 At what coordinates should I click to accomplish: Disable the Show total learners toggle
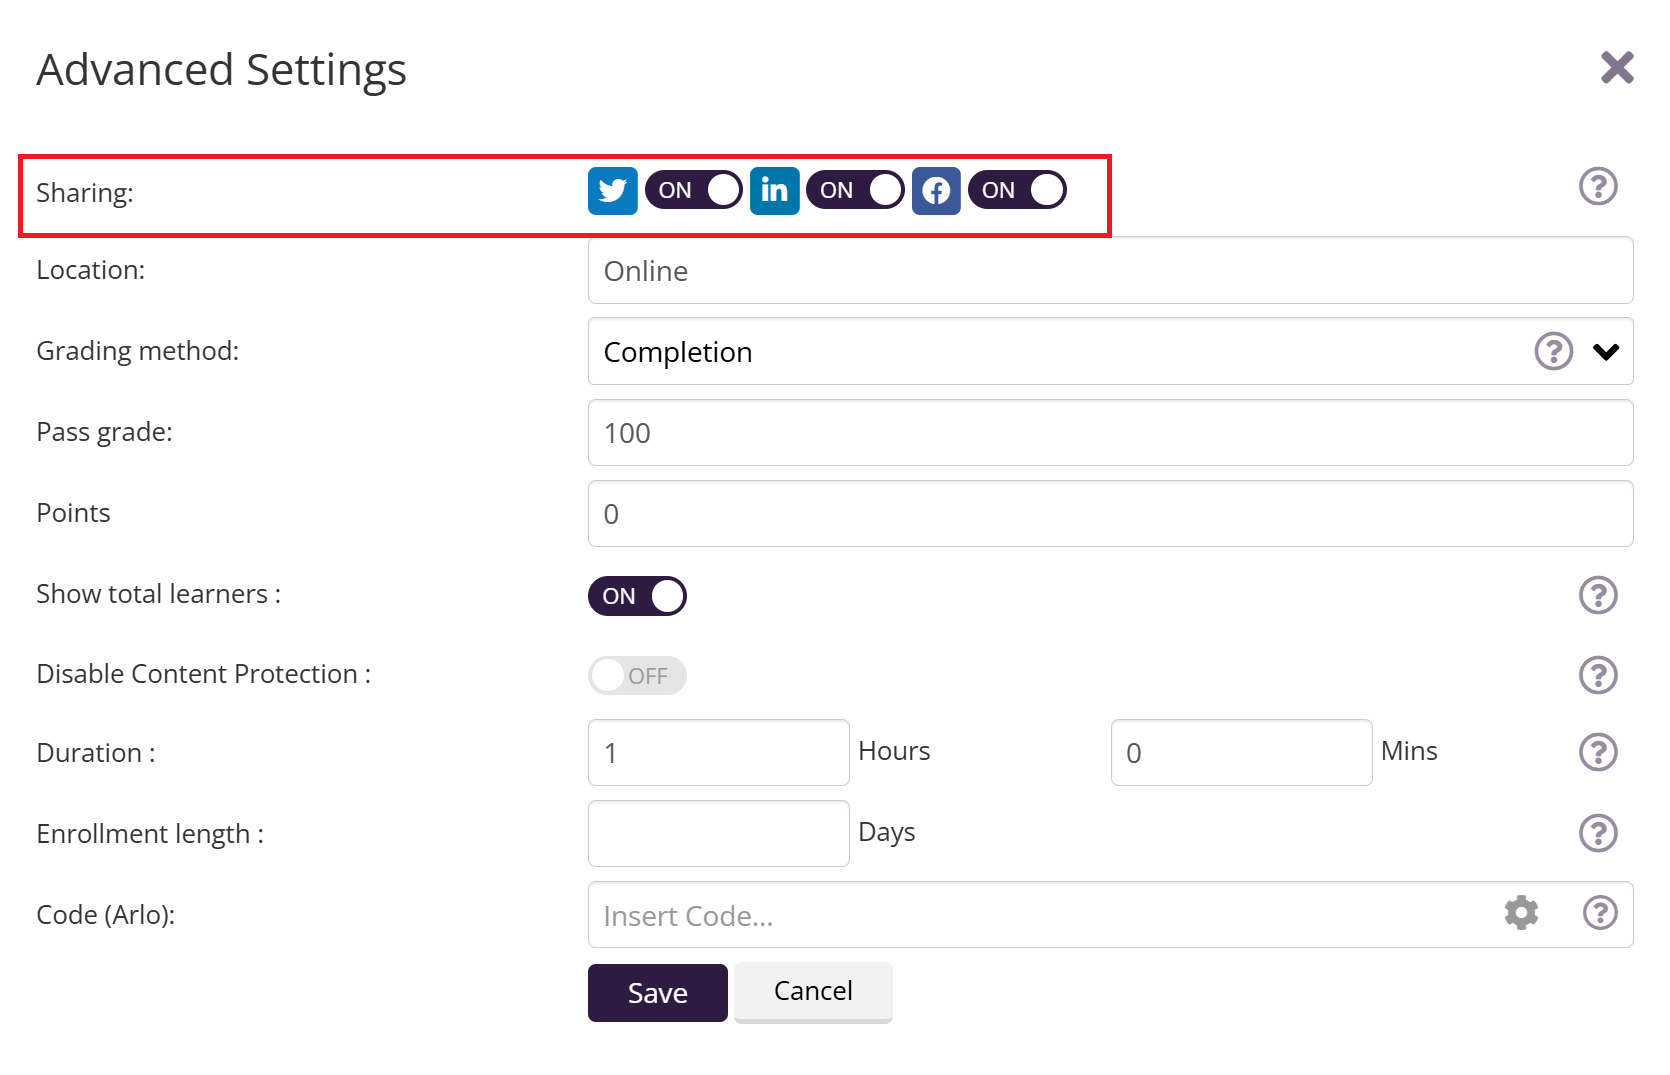point(637,596)
